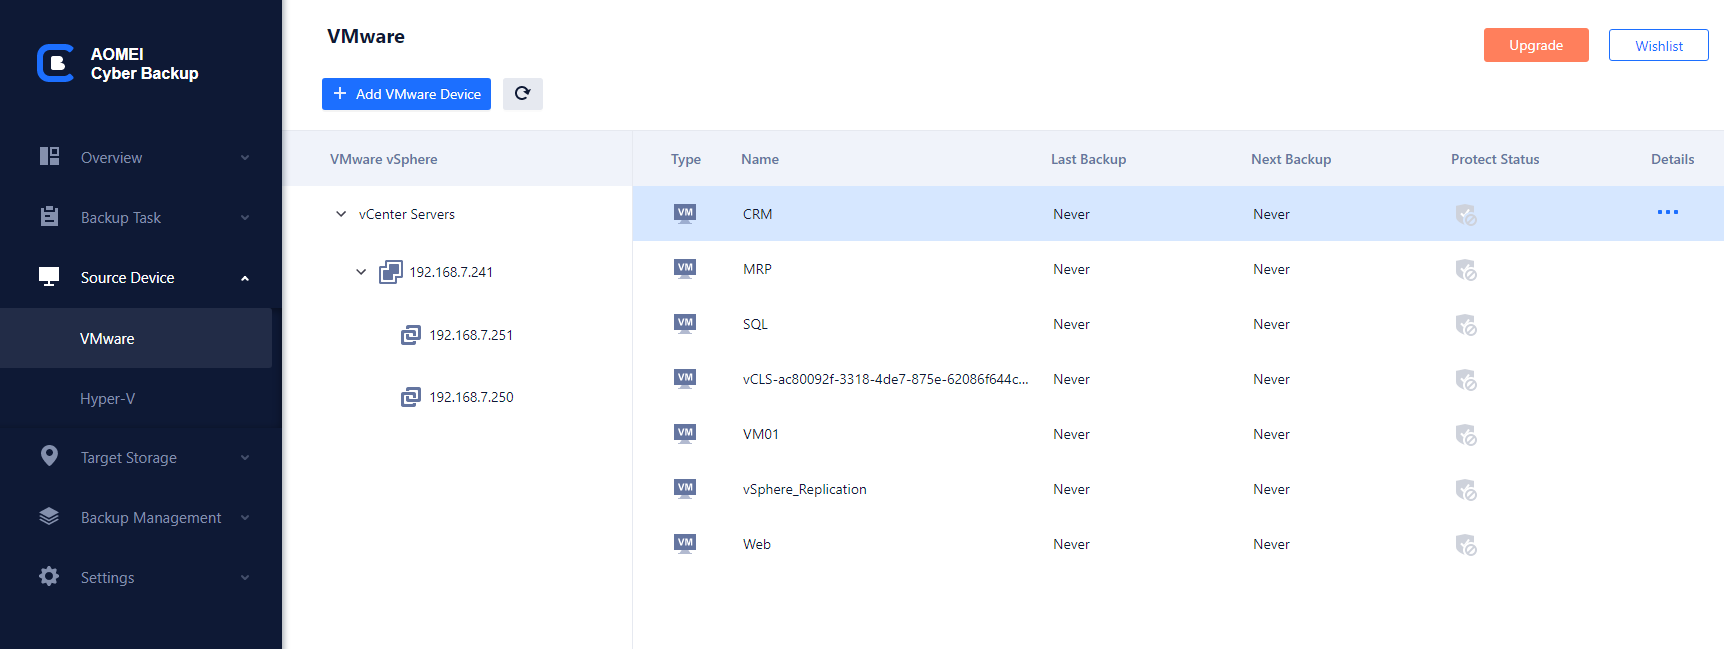Expand the Settings menu chevron
Screen dimensions: 1724x649
pos(245,578)
